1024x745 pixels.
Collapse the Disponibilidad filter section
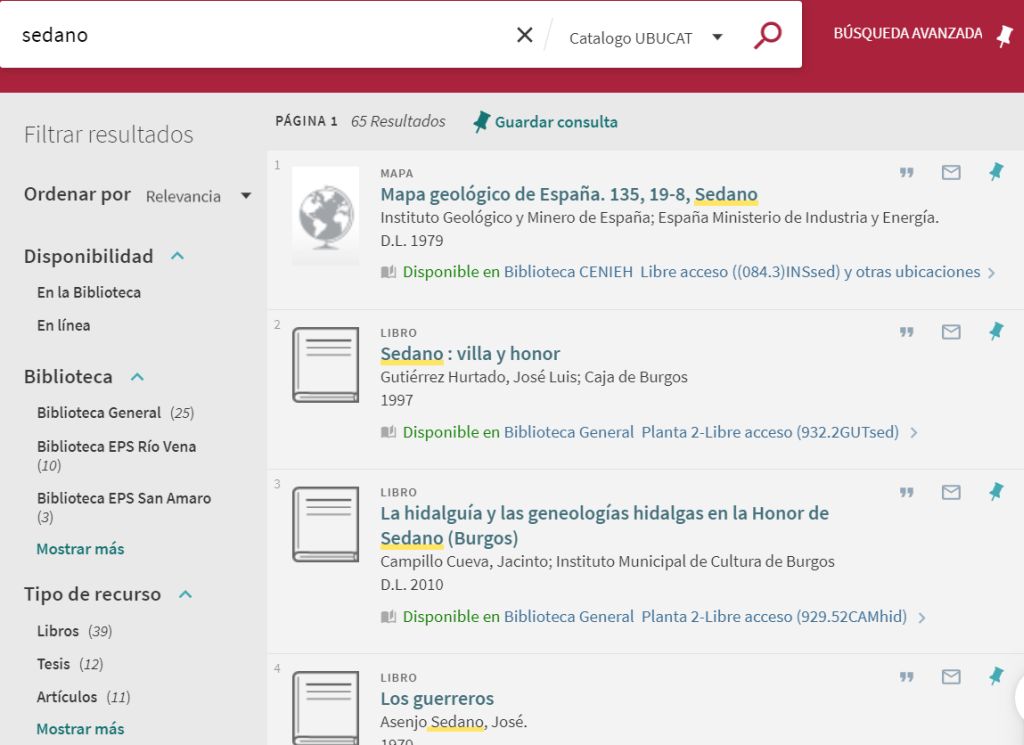(x=177, y=256)
